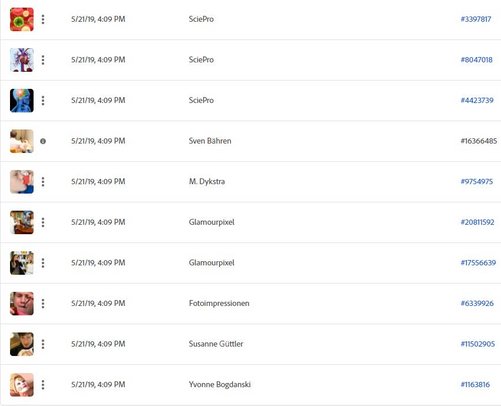Open three-dot menu for Glamourpixel #20811592
The height and width of the screenshot is (406, 501).
43,222
